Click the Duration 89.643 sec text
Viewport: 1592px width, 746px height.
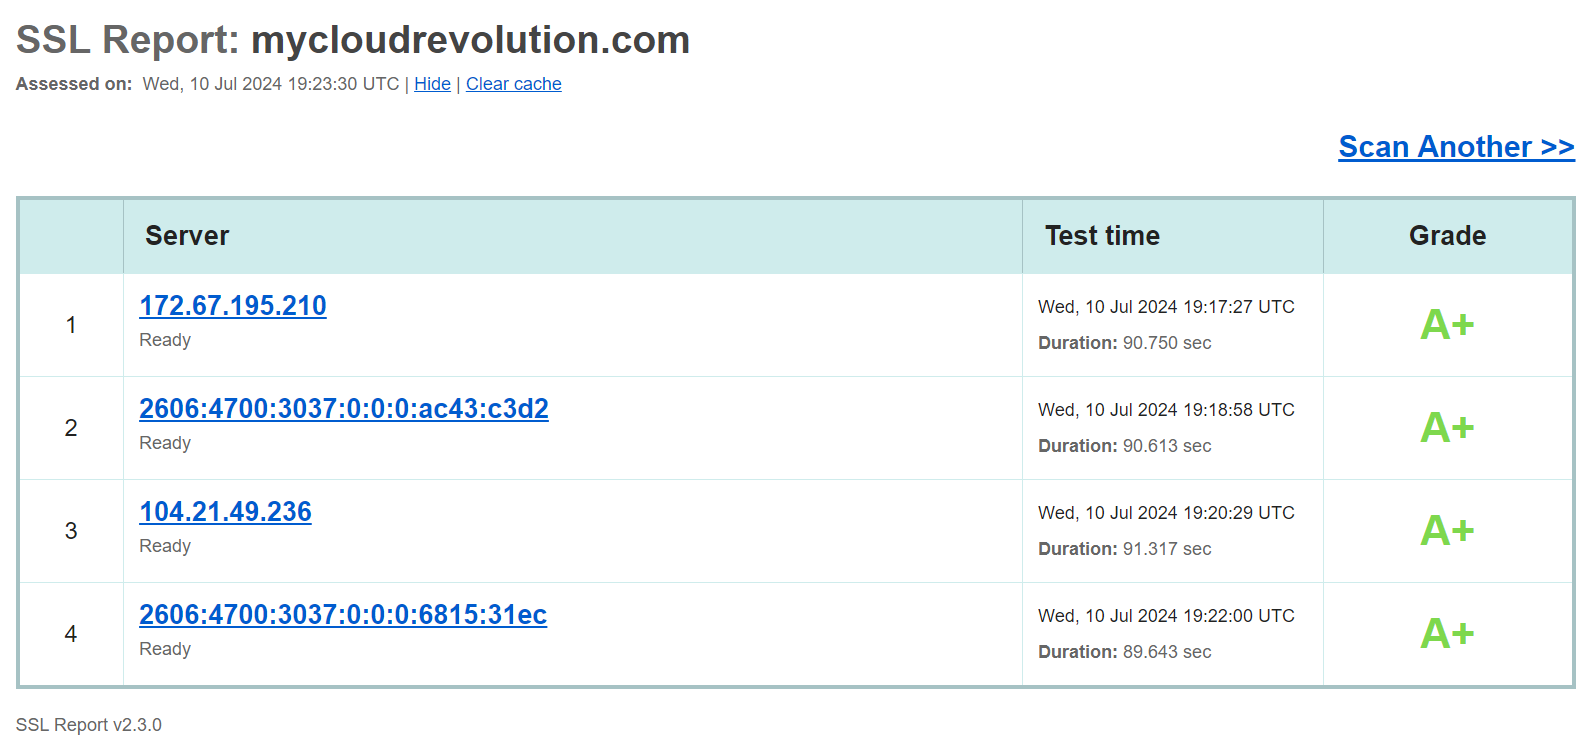pyautogui.click(x=1124, y=652)
